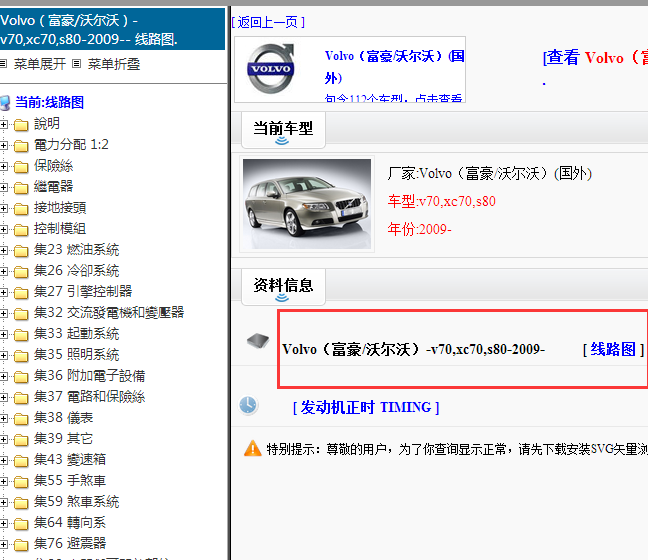This screenshot has height=560, width=648.
Task: Open Volvo（富豪/沃尔沃）(国外) brand link
Action: coord(394,67)
